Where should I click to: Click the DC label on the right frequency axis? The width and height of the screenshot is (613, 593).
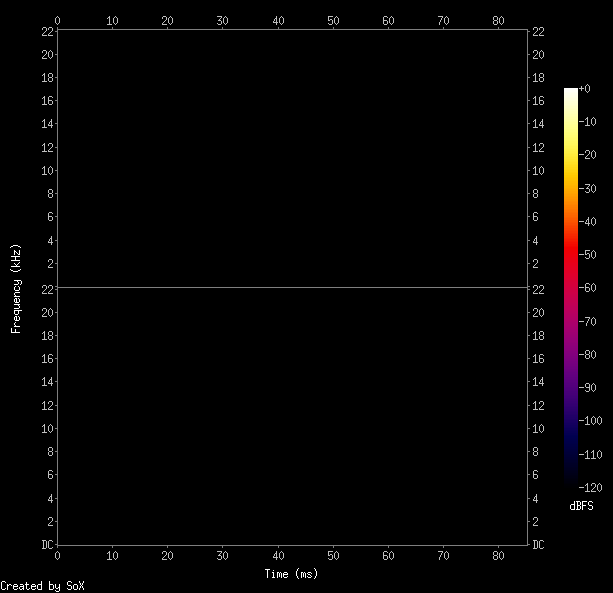[538, 545]
